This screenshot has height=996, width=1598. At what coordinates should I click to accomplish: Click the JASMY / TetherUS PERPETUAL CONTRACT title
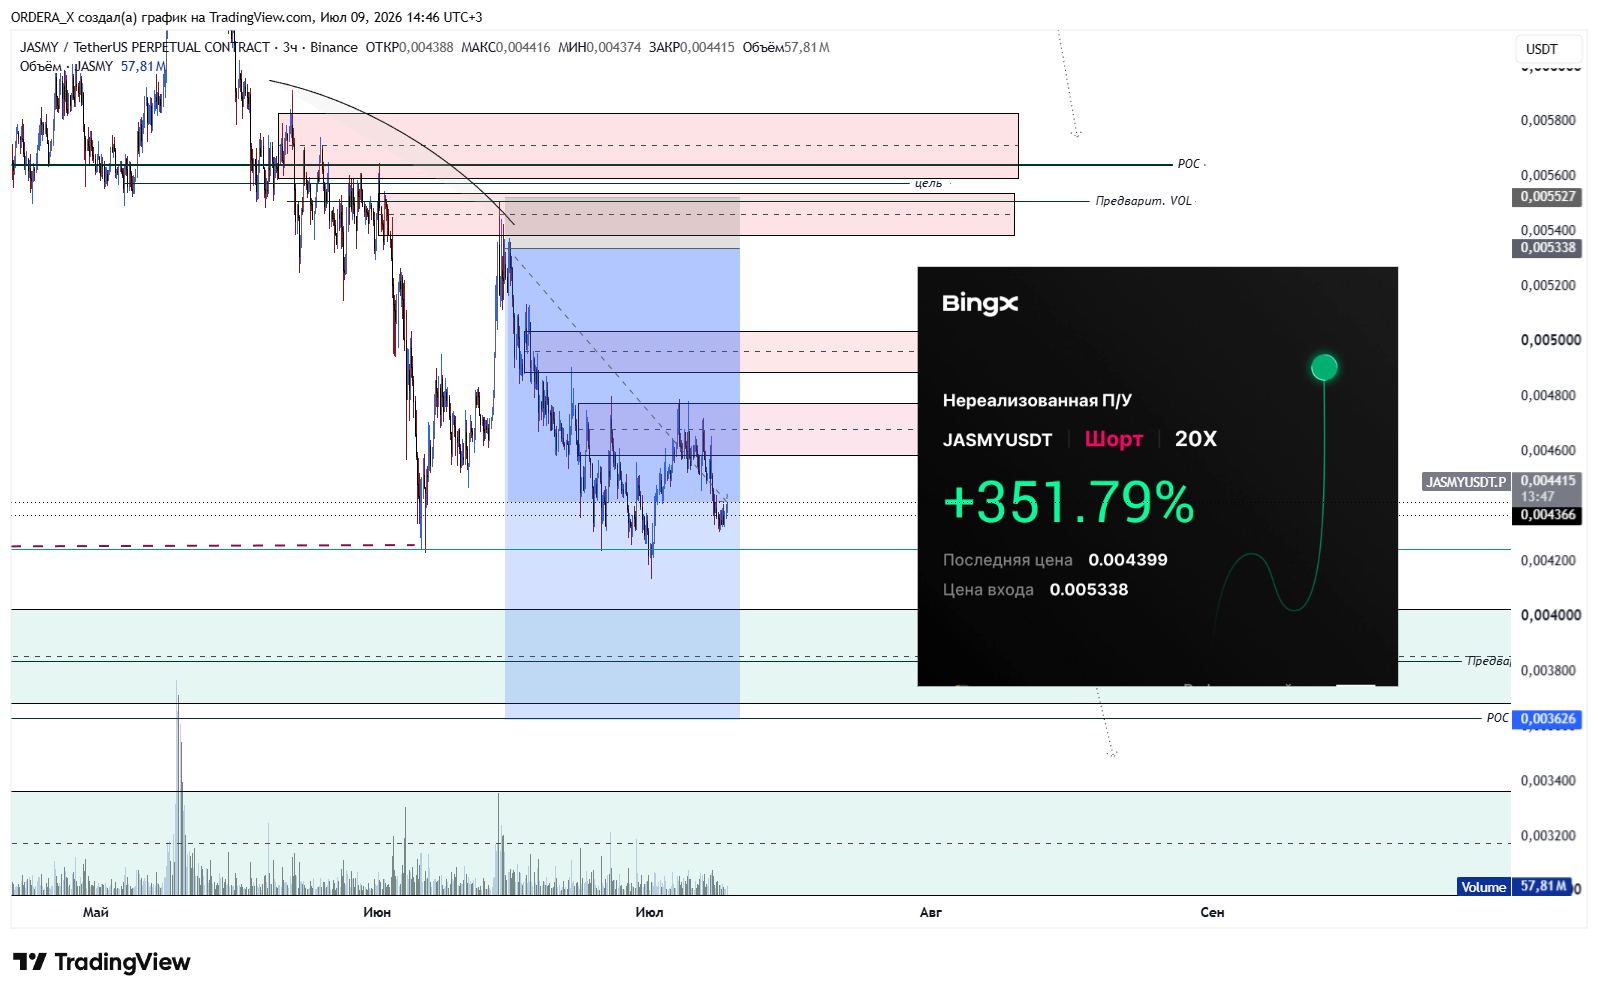coord(145,47)
